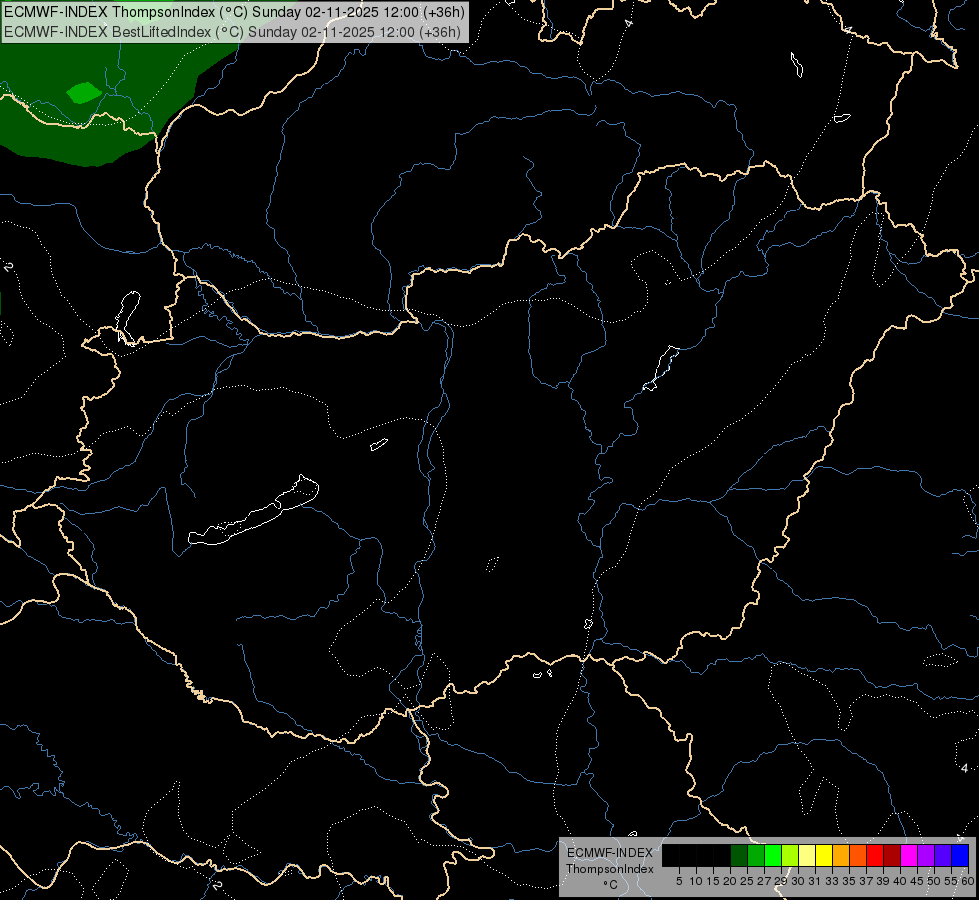Click the dark red 39-40 legend swatch
Viewport: 979px width, 900px height.
pos(892,855)
